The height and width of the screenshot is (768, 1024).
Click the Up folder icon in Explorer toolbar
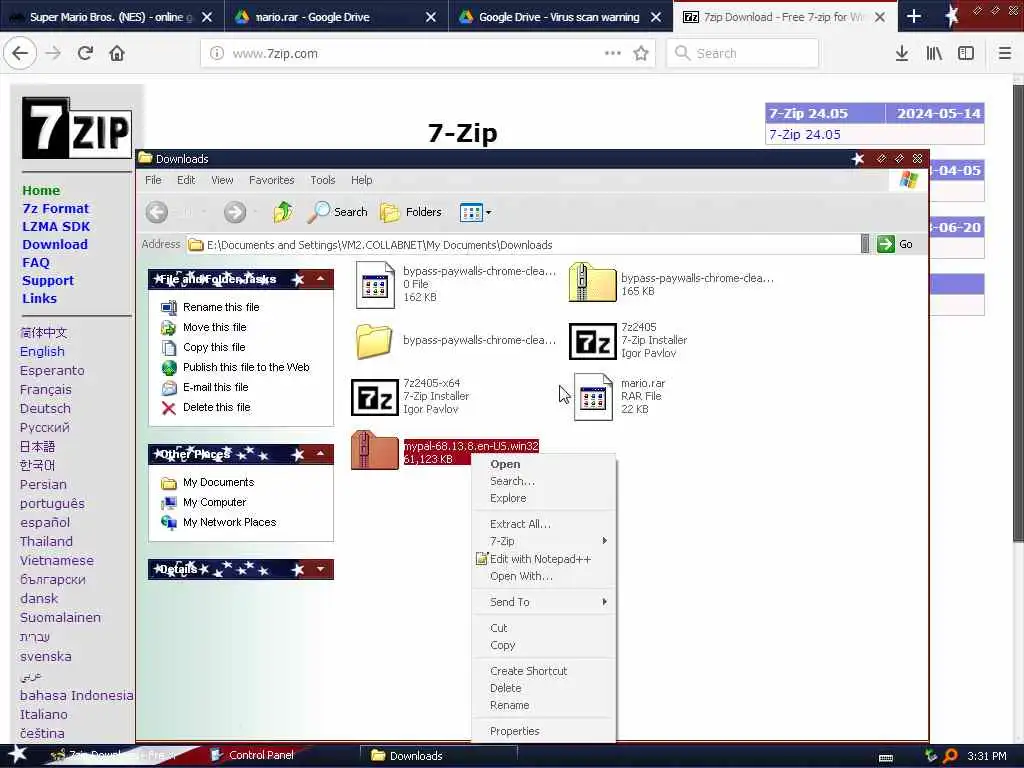[283, 212]
